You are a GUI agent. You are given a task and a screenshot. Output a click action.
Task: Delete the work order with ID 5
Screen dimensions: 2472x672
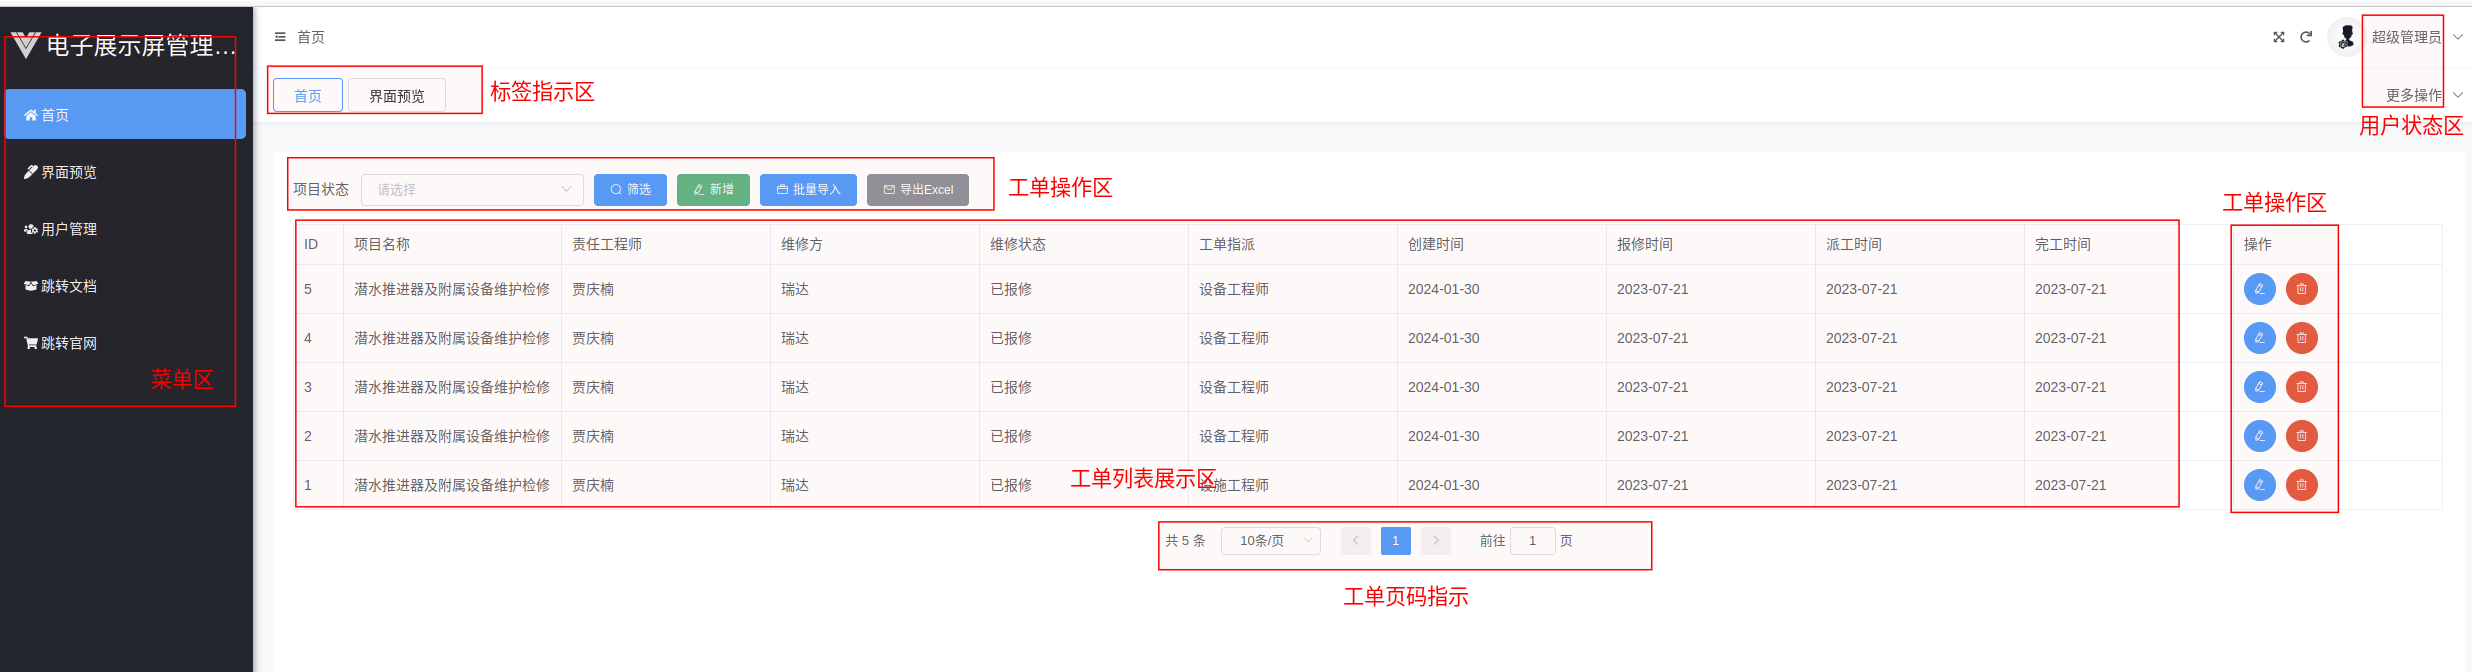[x=2302, y=289]
